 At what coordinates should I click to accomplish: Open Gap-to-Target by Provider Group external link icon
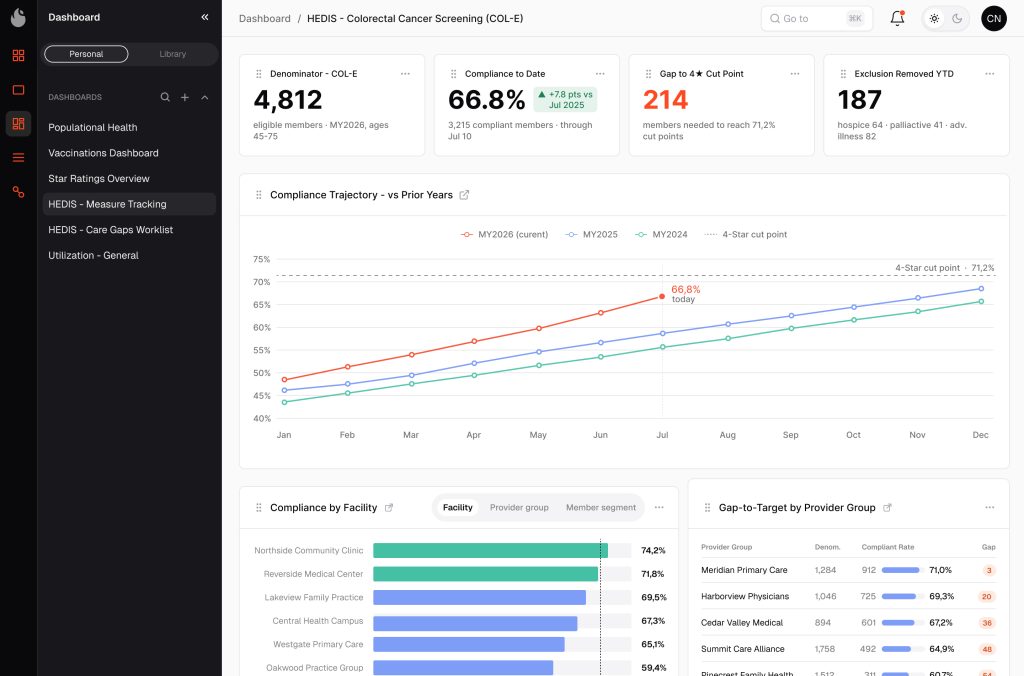pos(887,507)
